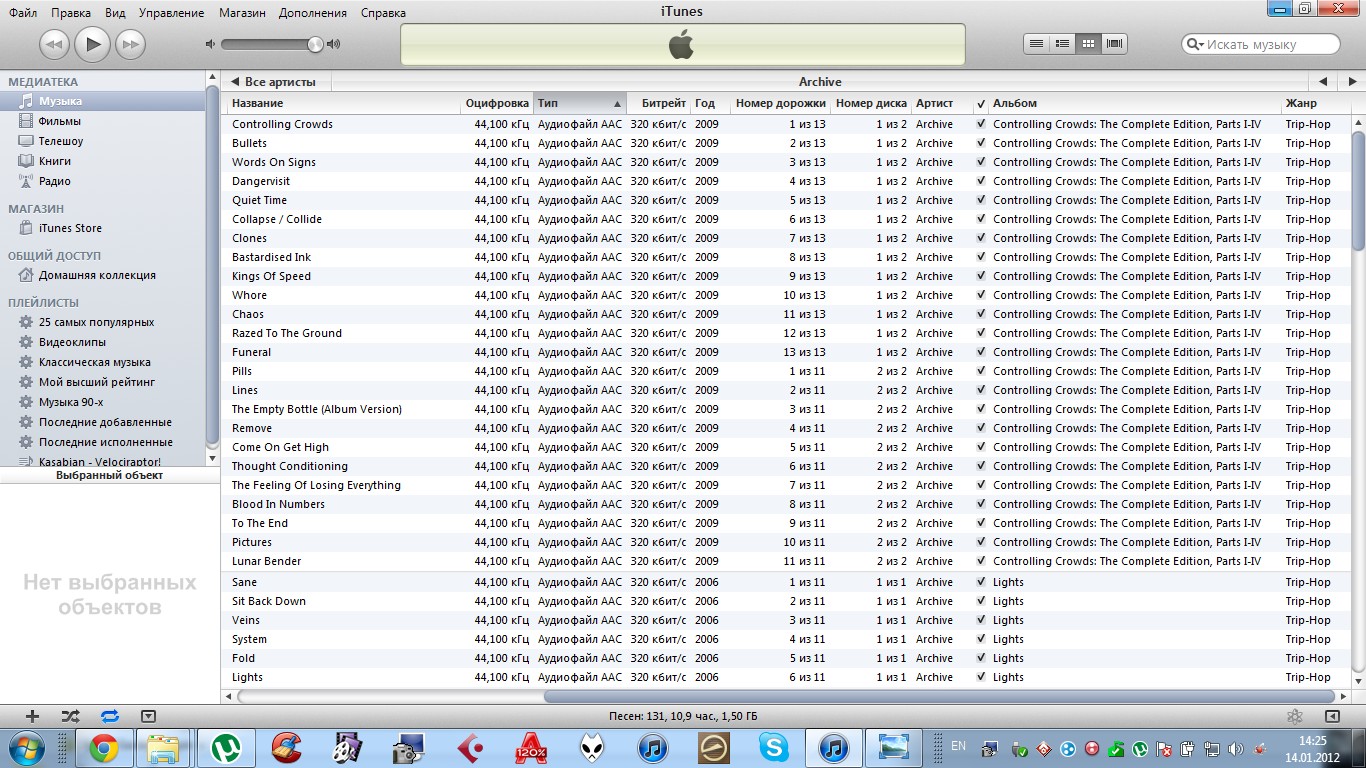This screenshot has height=768, width=1366.
Task: Open the Магазин menu
Action: [244, 13]
